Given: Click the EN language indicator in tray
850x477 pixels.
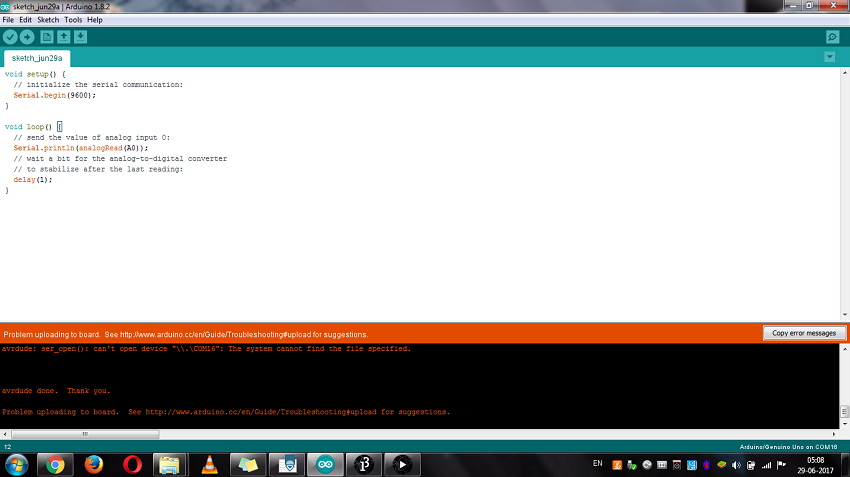Looking at the screenshot, I should pyautogui.click(x=597, y=463).
